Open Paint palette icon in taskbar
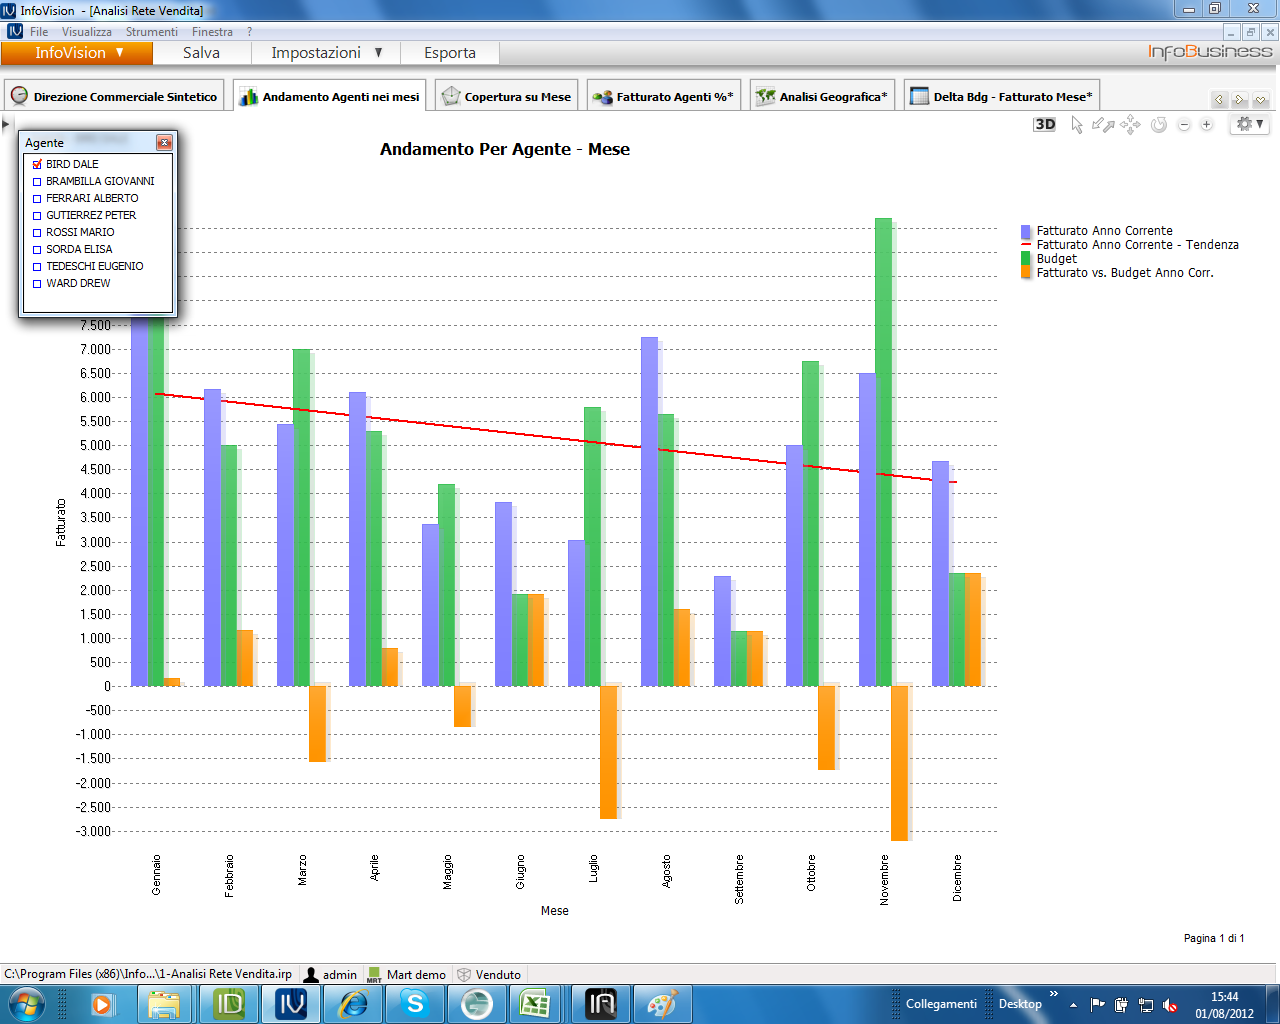1280x1024 pixels. click(663, 1004)
